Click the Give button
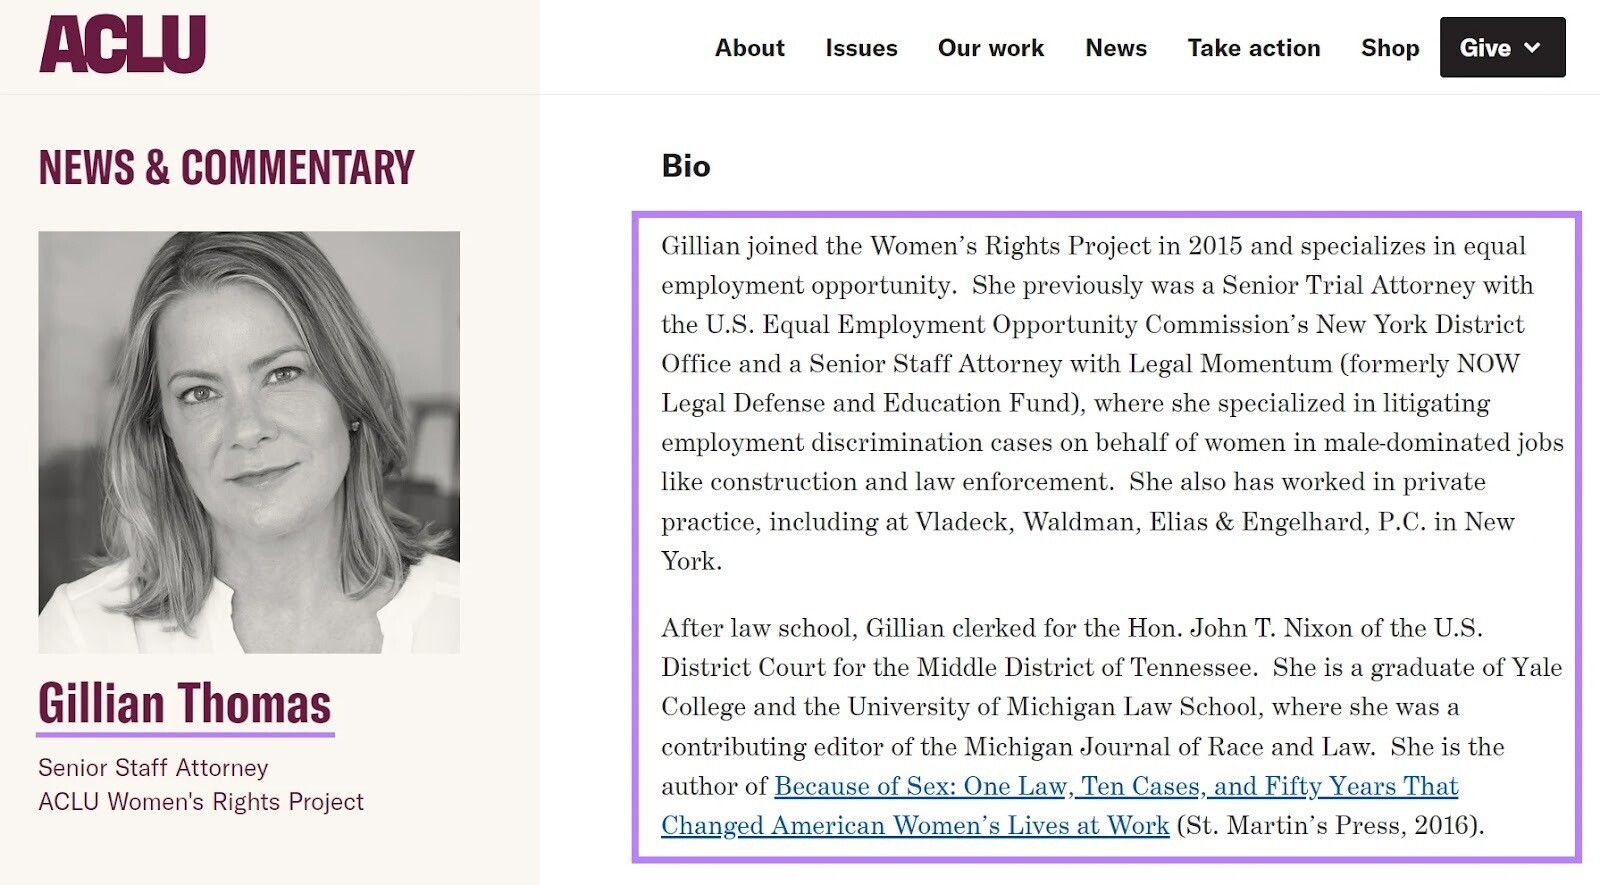 click(x=1485, y=47)
